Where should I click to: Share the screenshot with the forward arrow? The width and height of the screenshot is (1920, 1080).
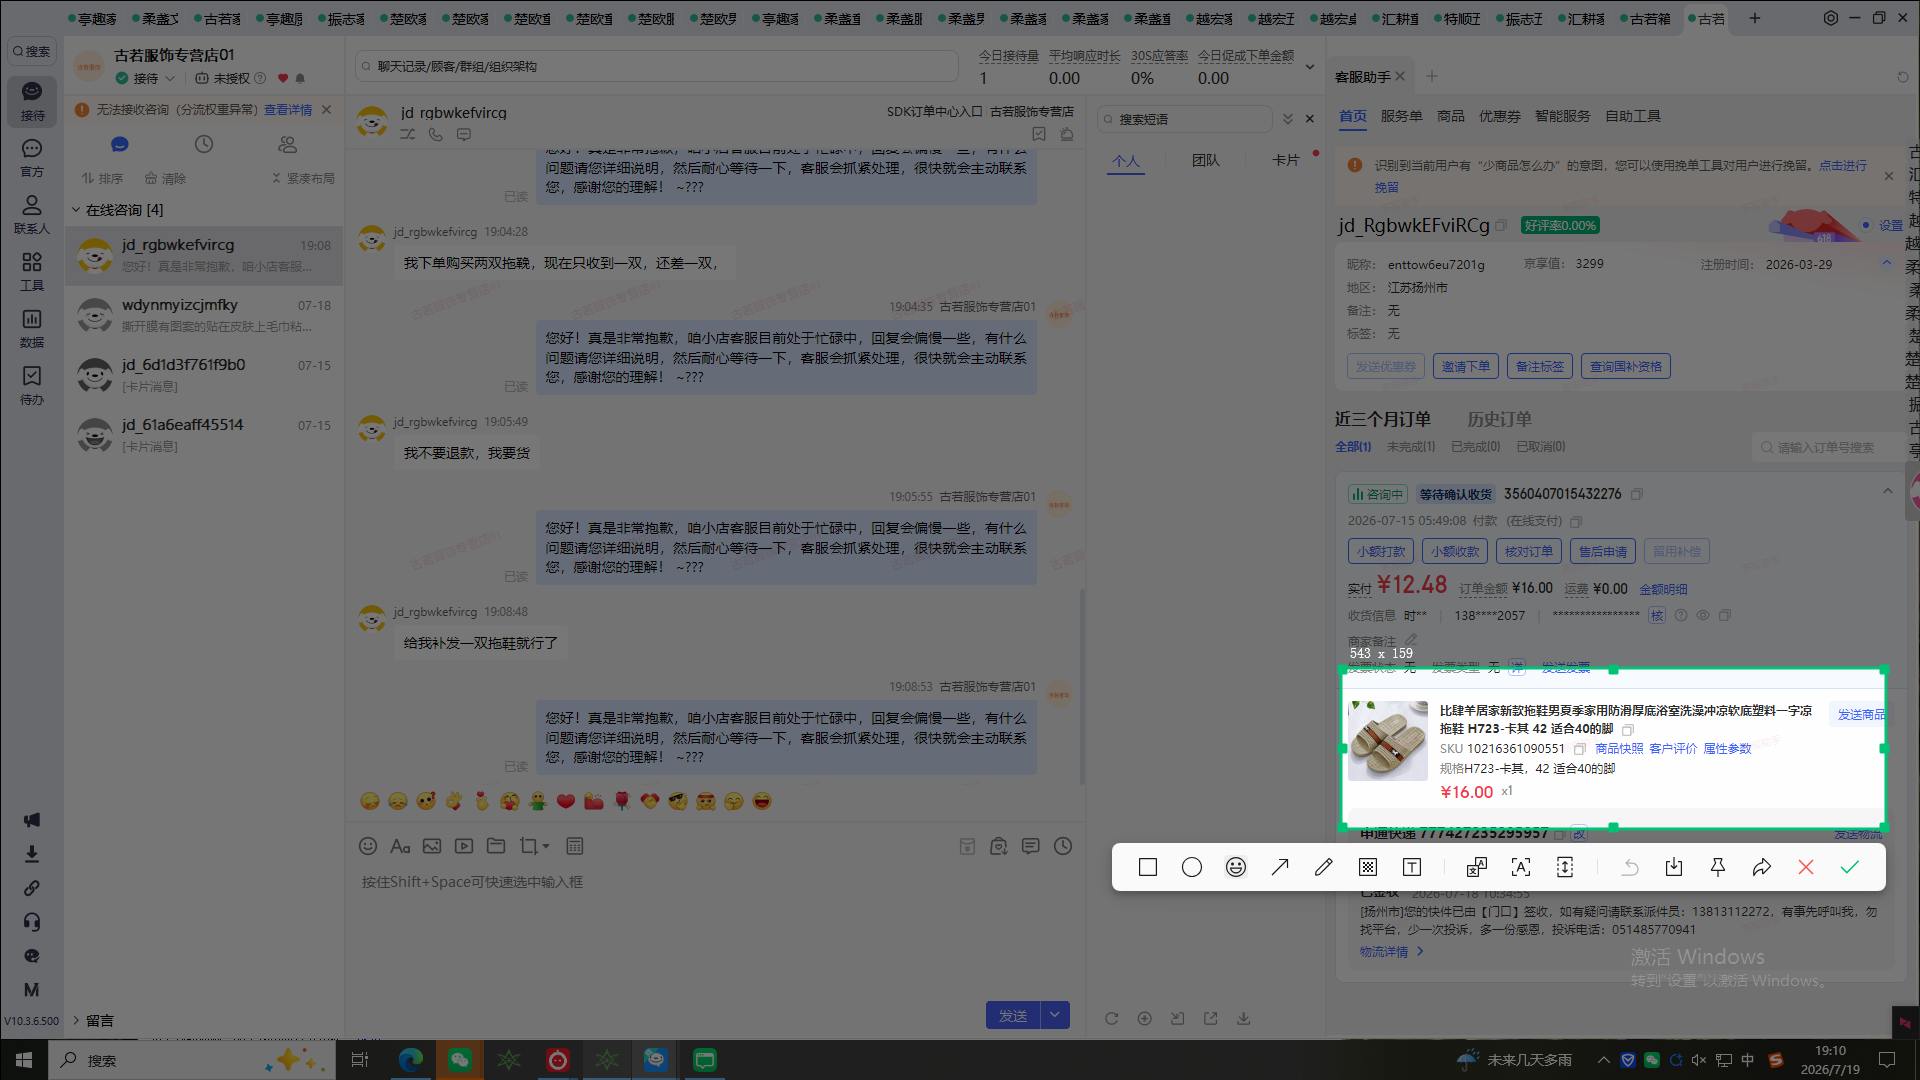(x=1762, y=867)
